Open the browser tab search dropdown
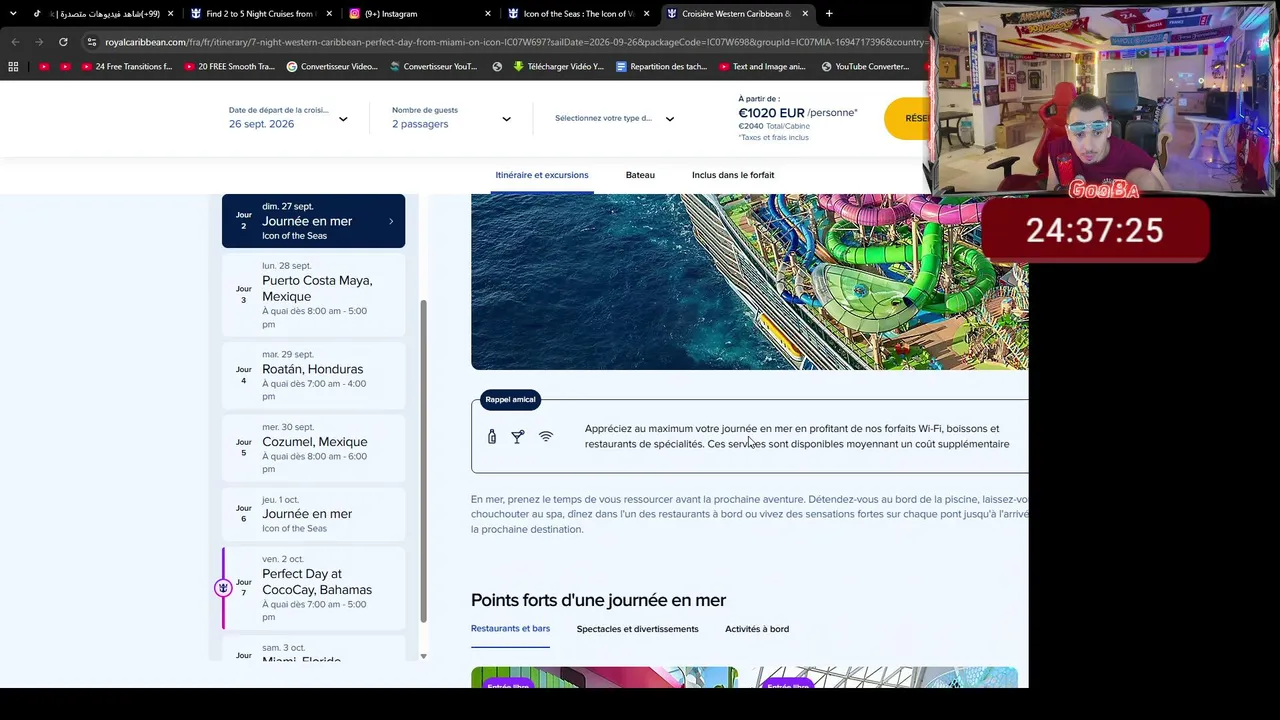This screenshot has width=1280, height=720. (13, 14)
